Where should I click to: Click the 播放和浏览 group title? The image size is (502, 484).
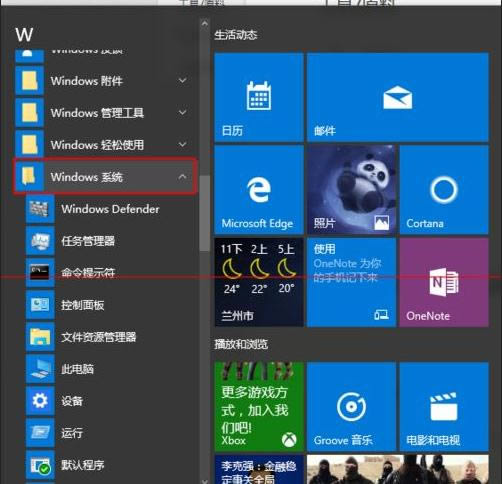[x=241, y=344]
